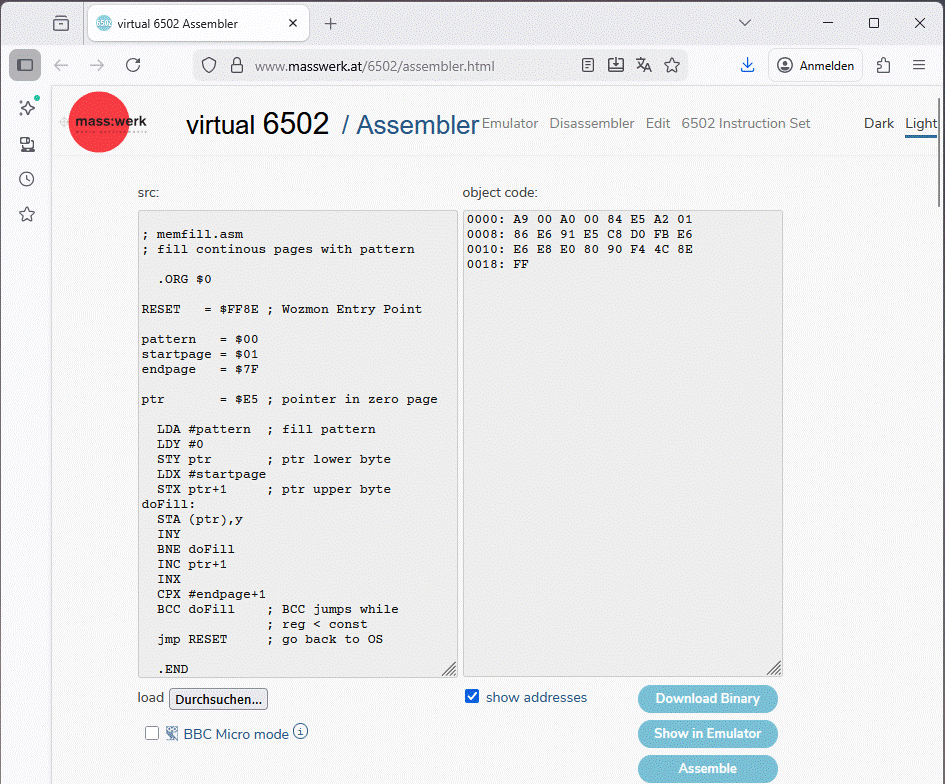The width and height of the screenshot is (945, 784).
Task: Open the browser hamburger application menu
Action: 919,65
